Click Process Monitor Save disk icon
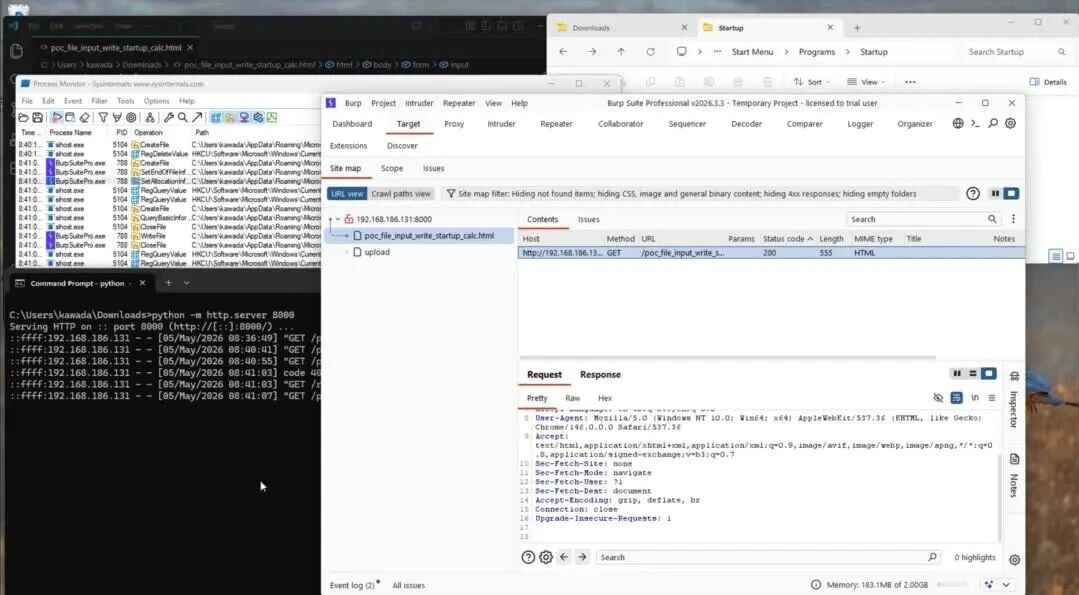The image size is (1079, 595). (38, 118)
